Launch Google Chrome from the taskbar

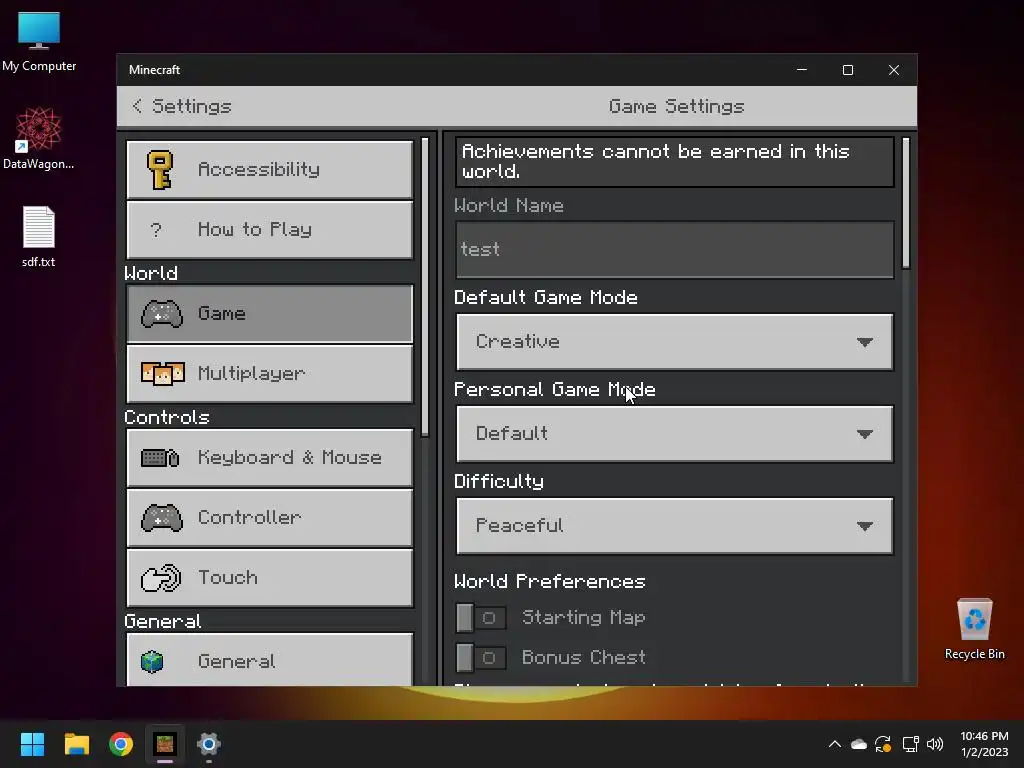[x=121, y=744]
